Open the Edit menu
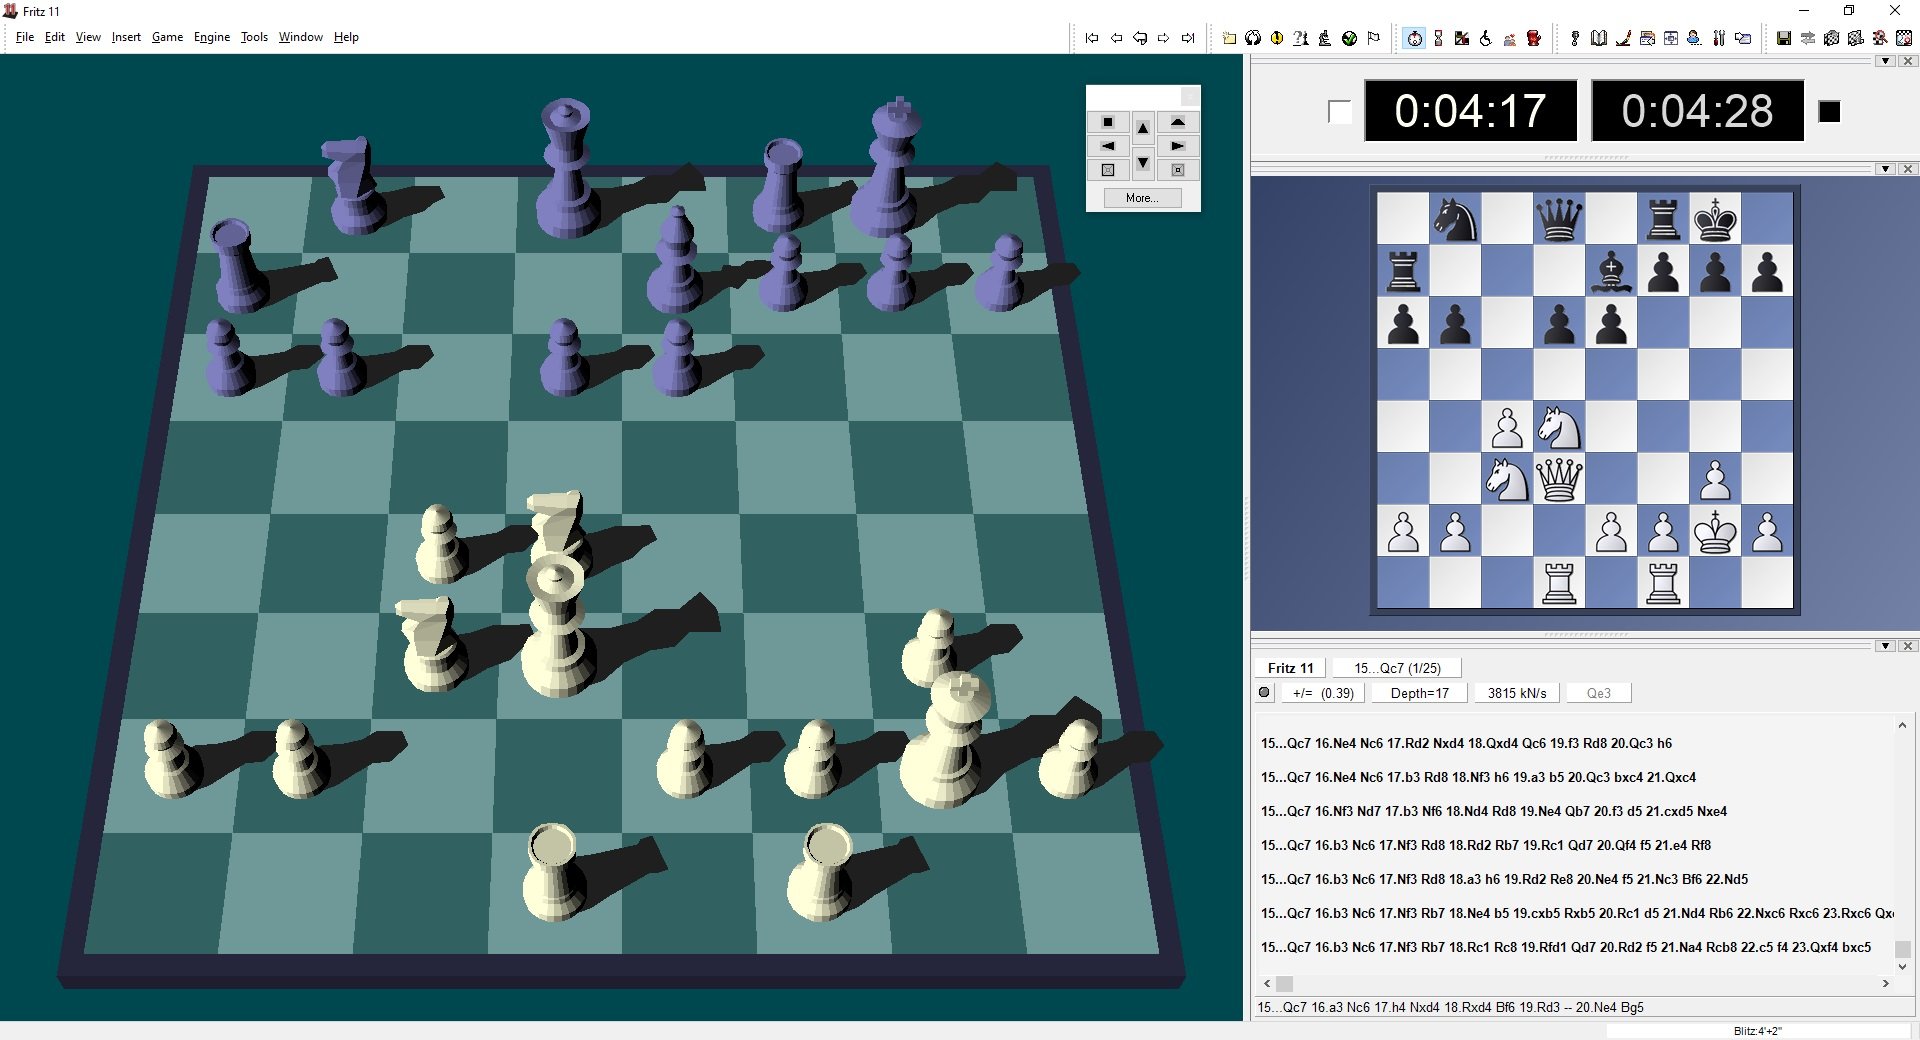 tap(55, 37)
